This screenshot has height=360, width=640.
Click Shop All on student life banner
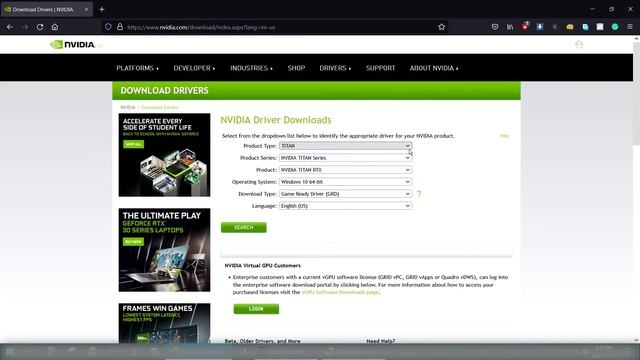(x=133, y=144)
